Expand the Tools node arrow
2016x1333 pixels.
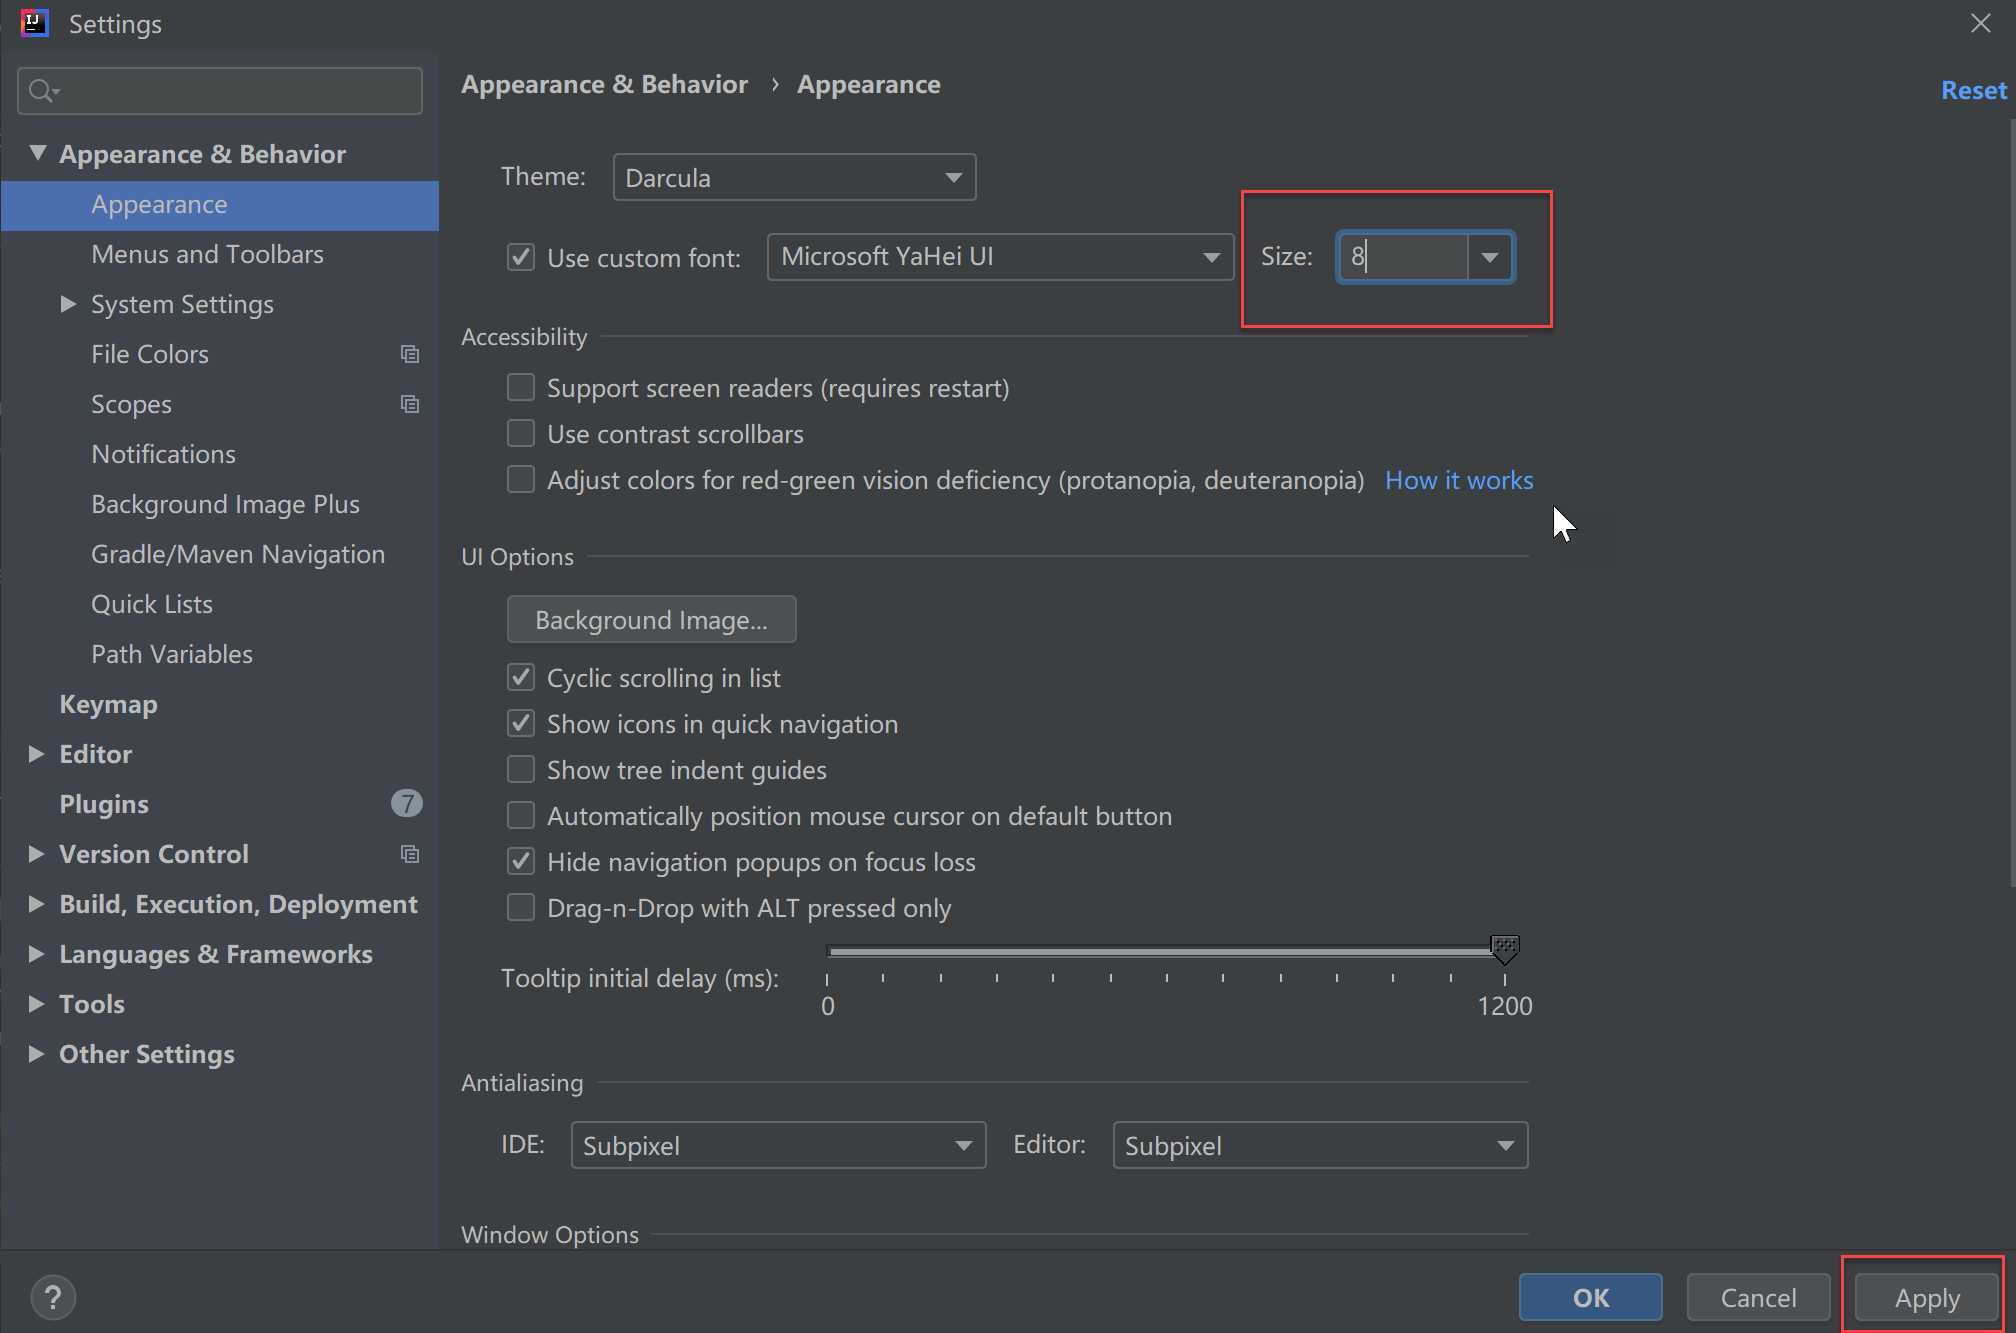click(36, 1003)
